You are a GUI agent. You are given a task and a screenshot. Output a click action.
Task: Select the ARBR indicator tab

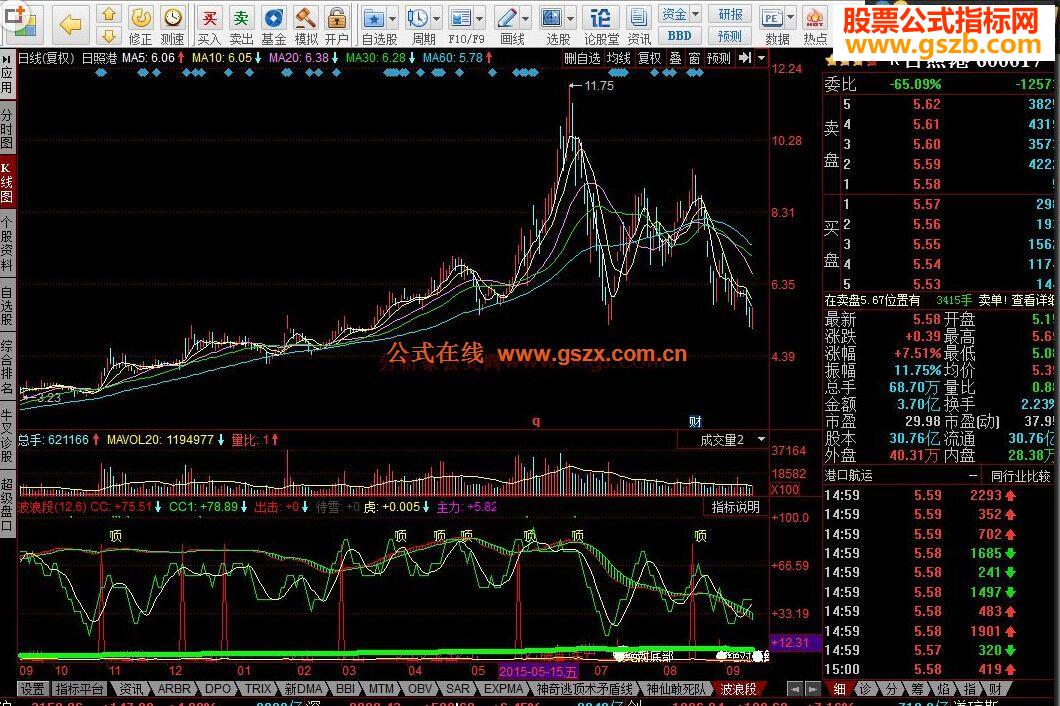point(174,689)
